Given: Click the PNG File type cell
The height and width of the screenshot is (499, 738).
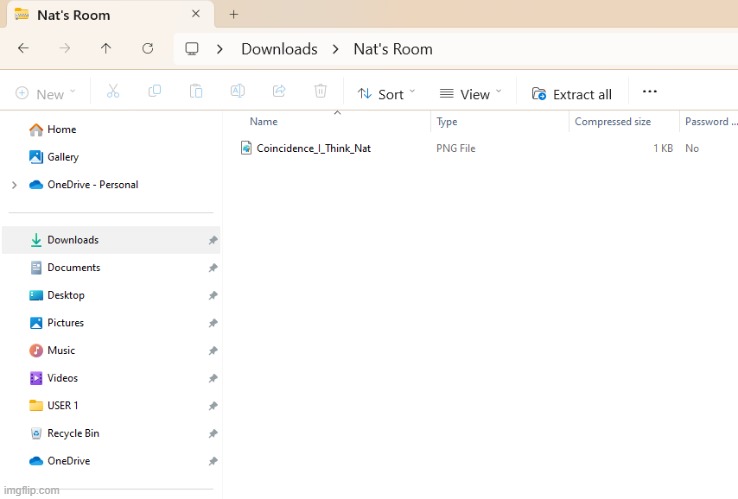Looking at the screenshot, I should [x=456, y=148].
